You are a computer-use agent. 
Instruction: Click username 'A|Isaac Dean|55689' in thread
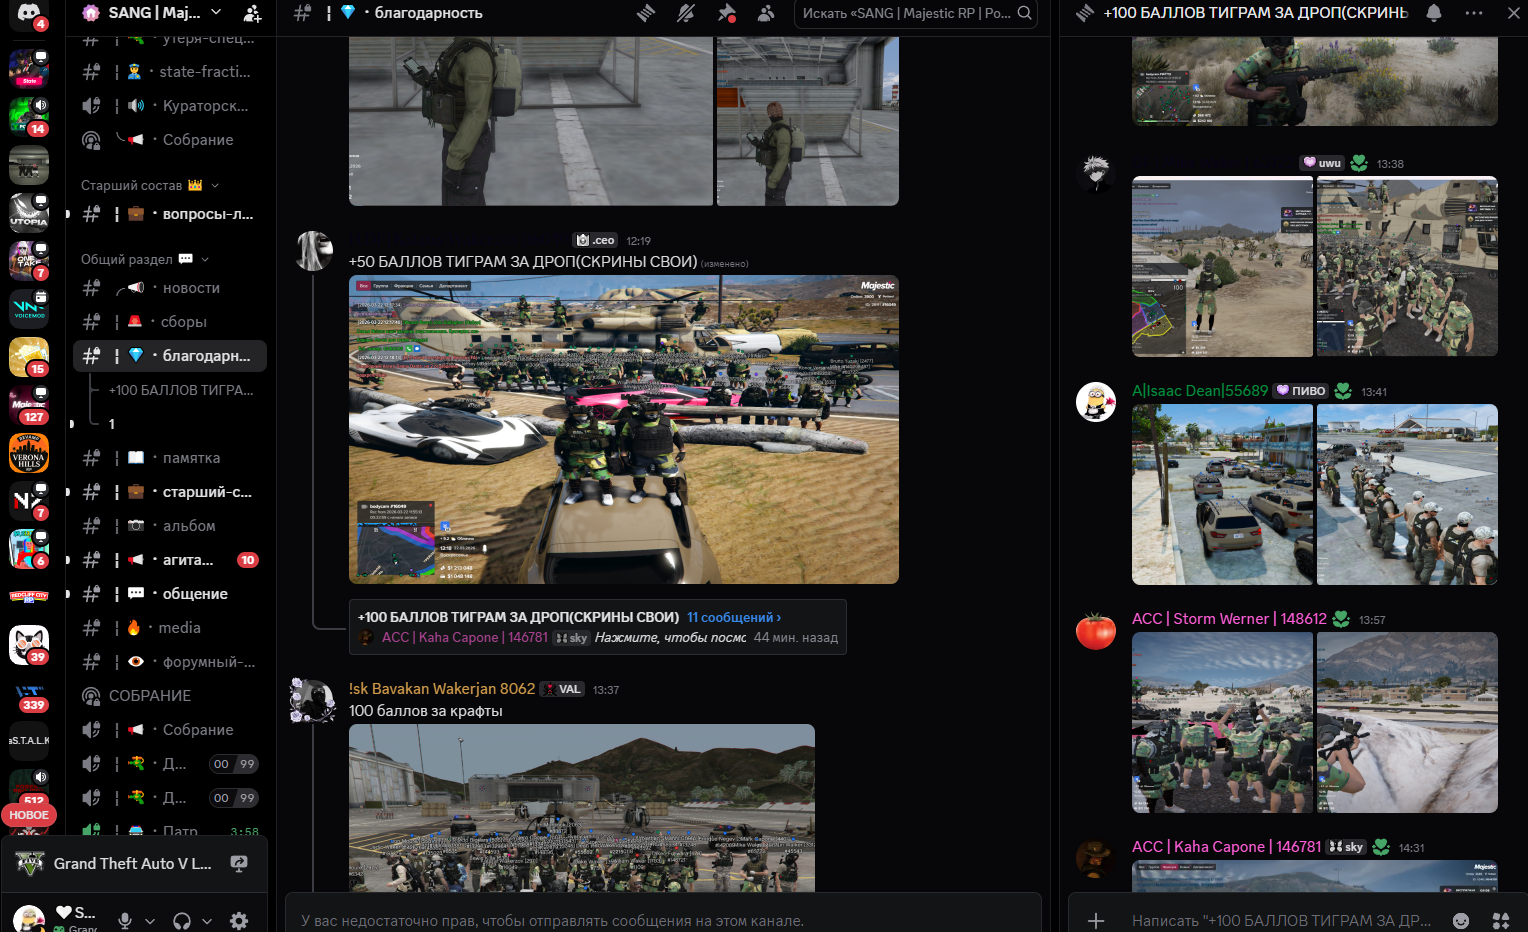1200,391
